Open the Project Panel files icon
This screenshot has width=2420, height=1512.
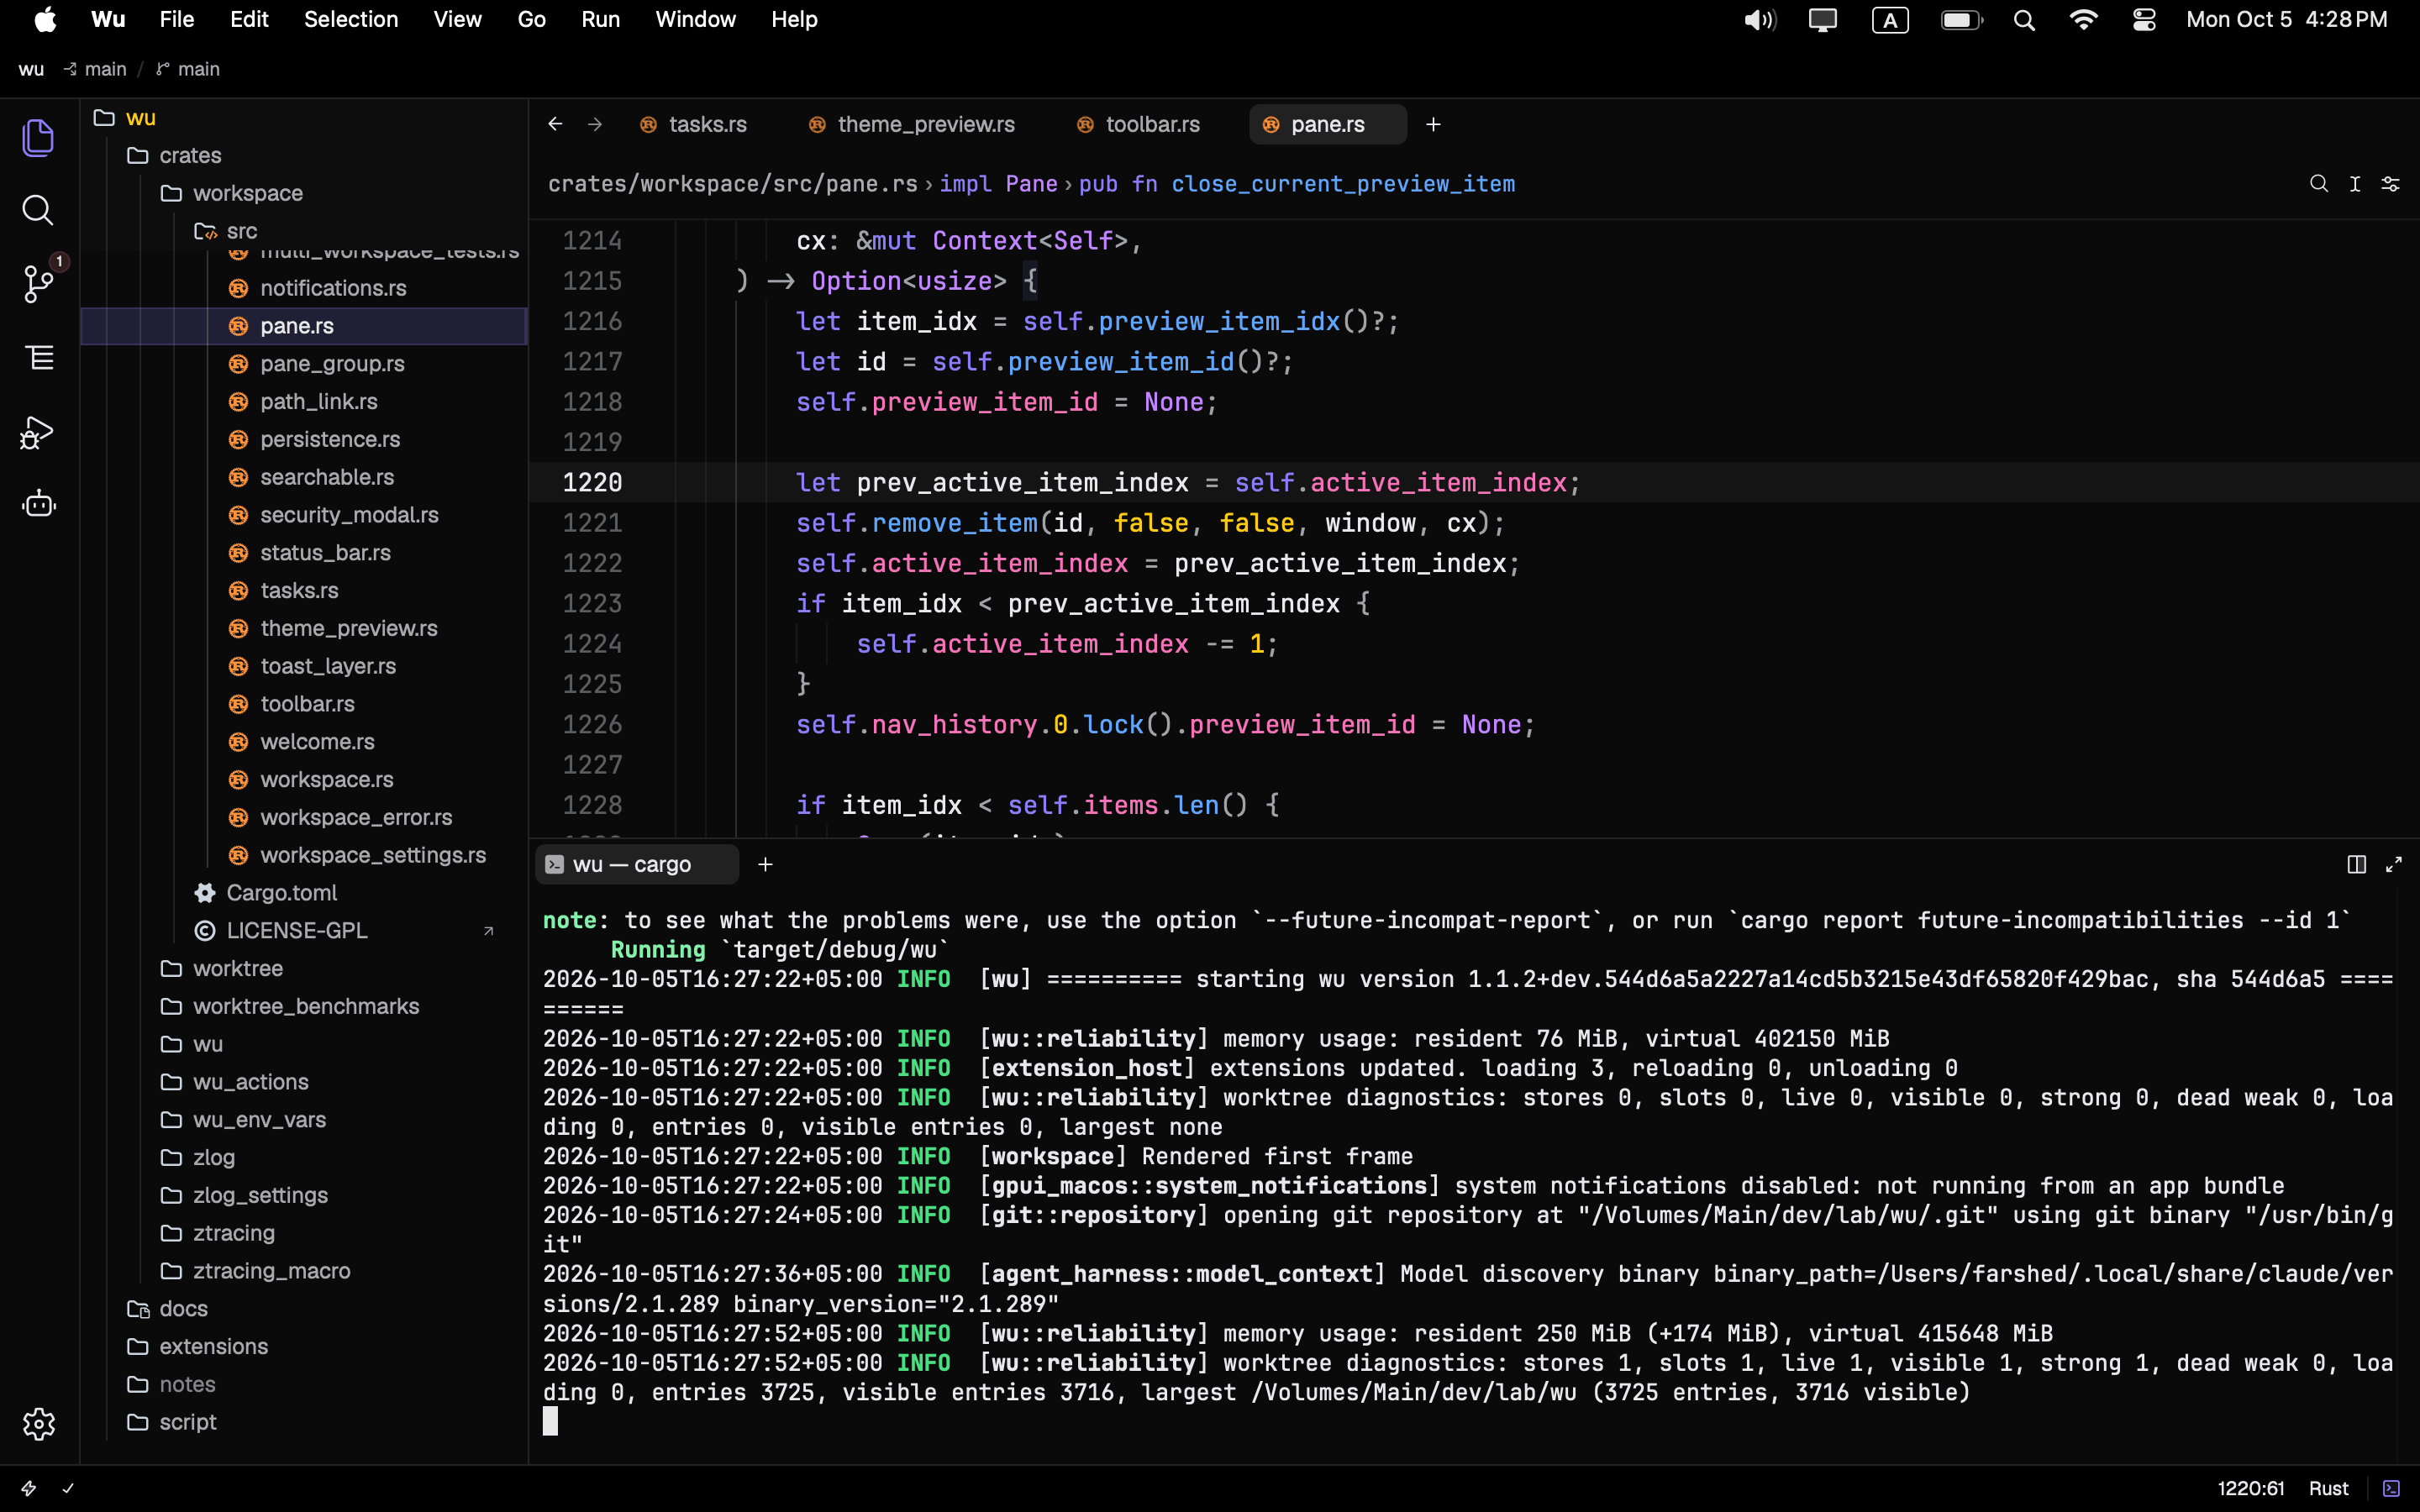pyautogui.click(x=38, y=137)
